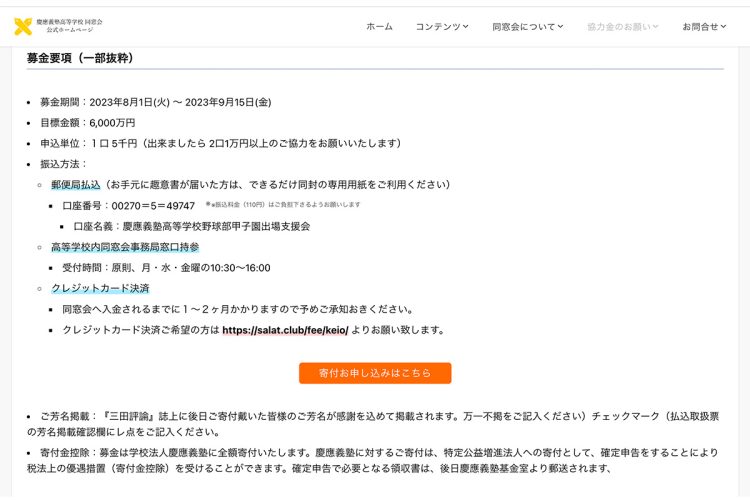Viewport: 750px width, 500px height.
Task: Expand the コンテンツ dropdown chevron
Action: (x=465, y=27)
